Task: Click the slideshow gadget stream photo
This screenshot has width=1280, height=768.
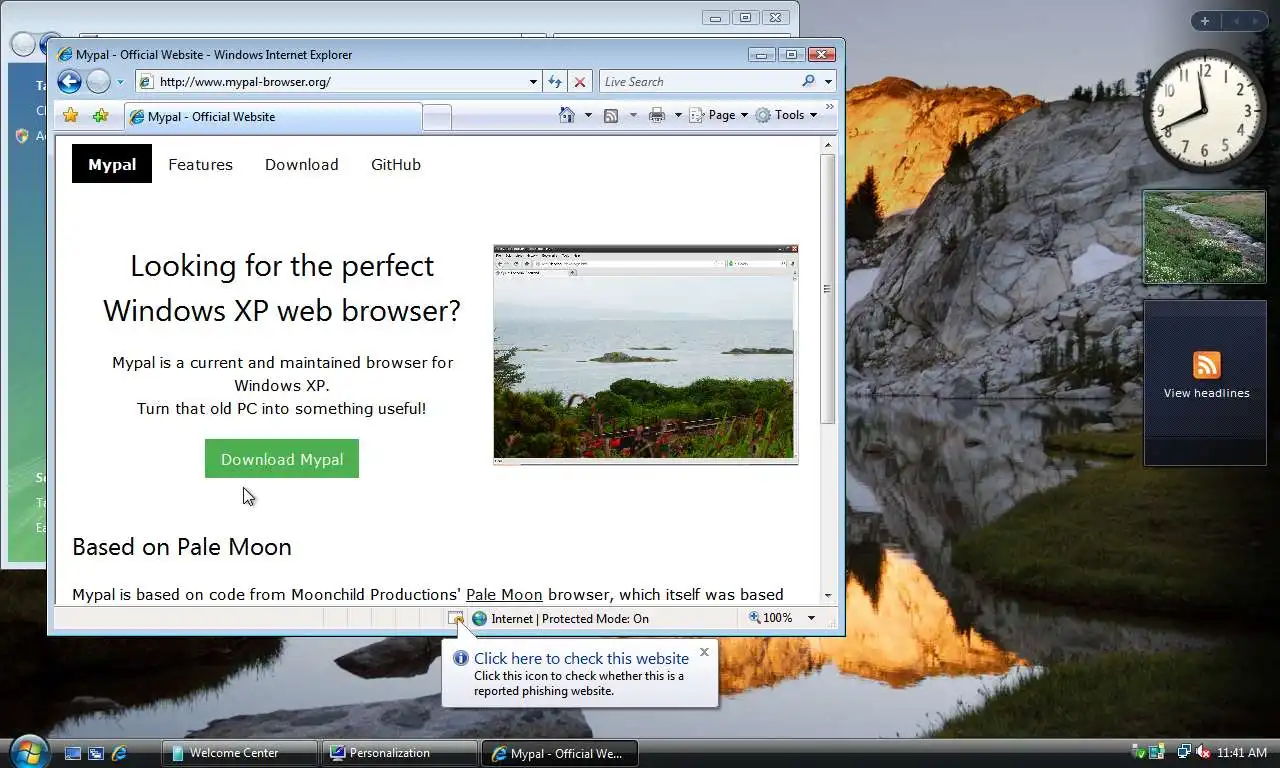Action: click(1204, 237)
